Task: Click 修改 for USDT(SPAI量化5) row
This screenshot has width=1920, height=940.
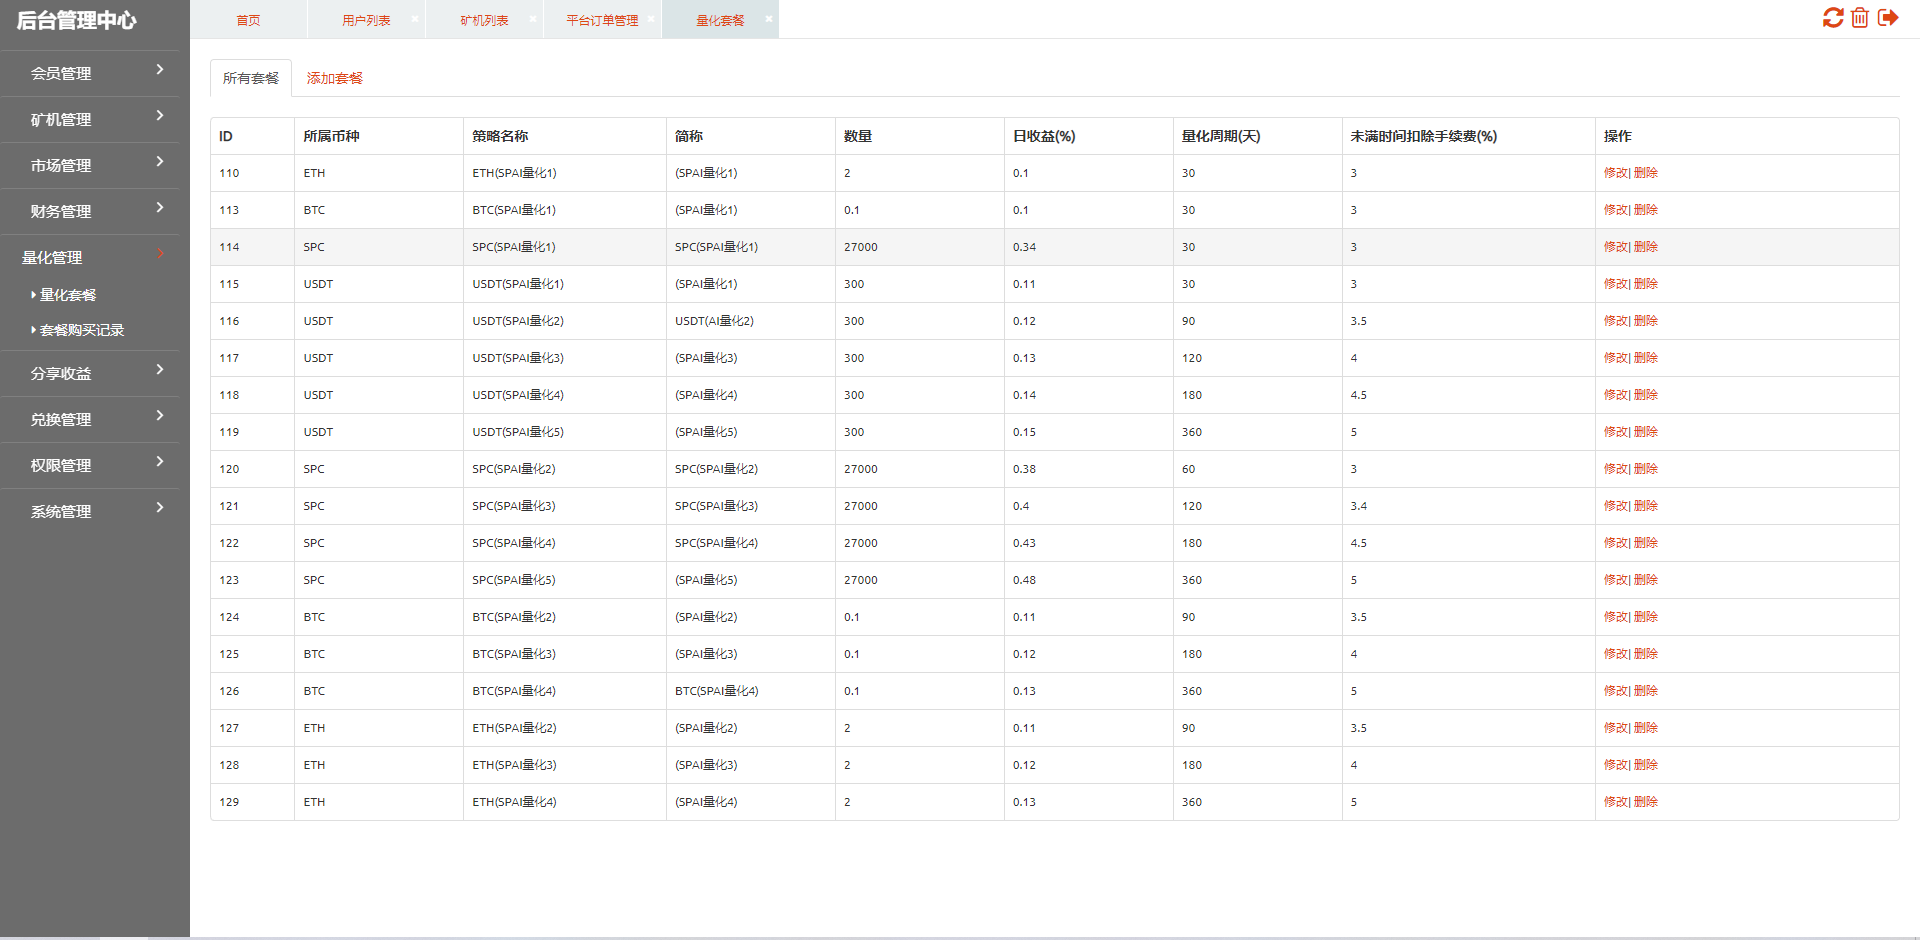Action: click(1615, 432)
